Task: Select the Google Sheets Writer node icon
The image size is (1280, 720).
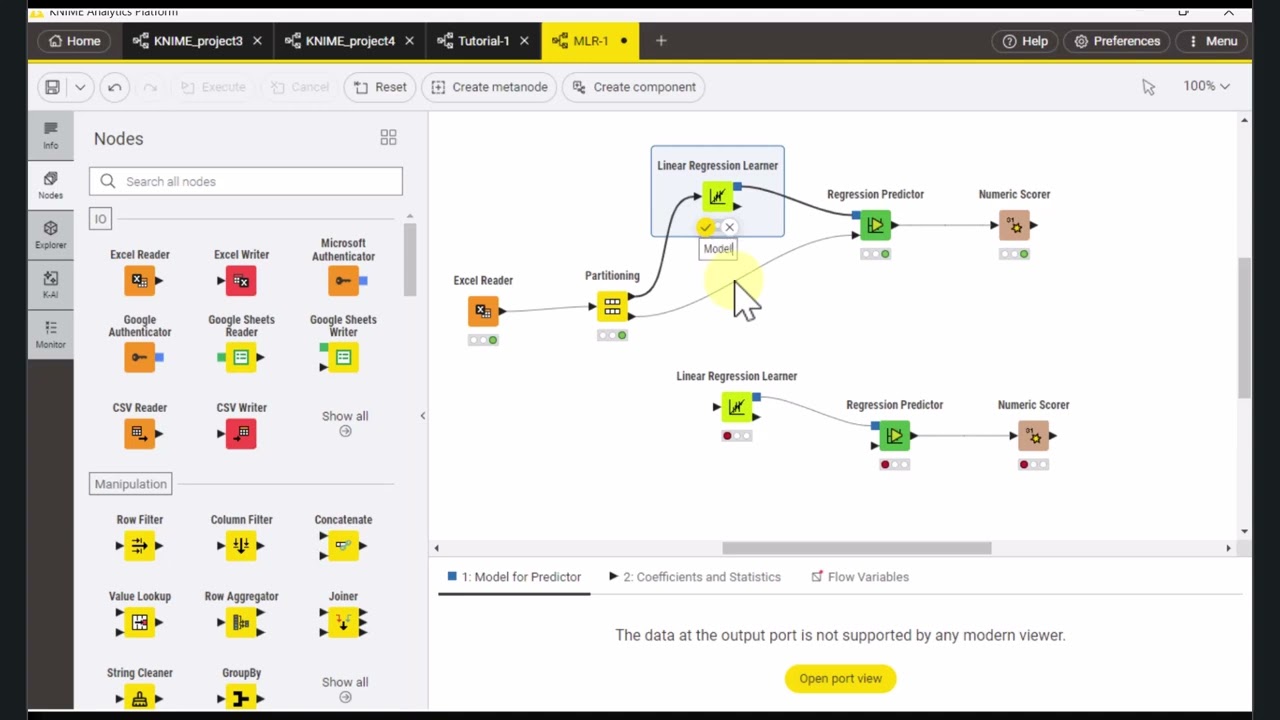Action: coord(341,357)
